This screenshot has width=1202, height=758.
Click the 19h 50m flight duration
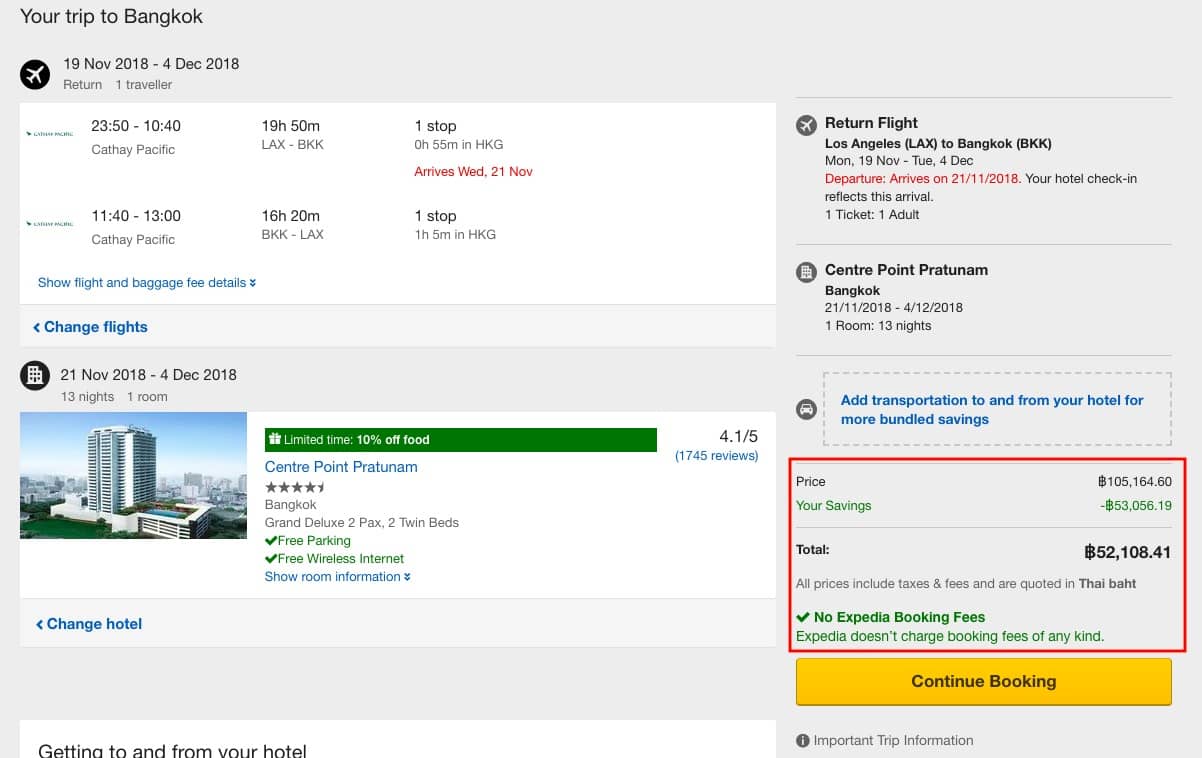(290, 126)
